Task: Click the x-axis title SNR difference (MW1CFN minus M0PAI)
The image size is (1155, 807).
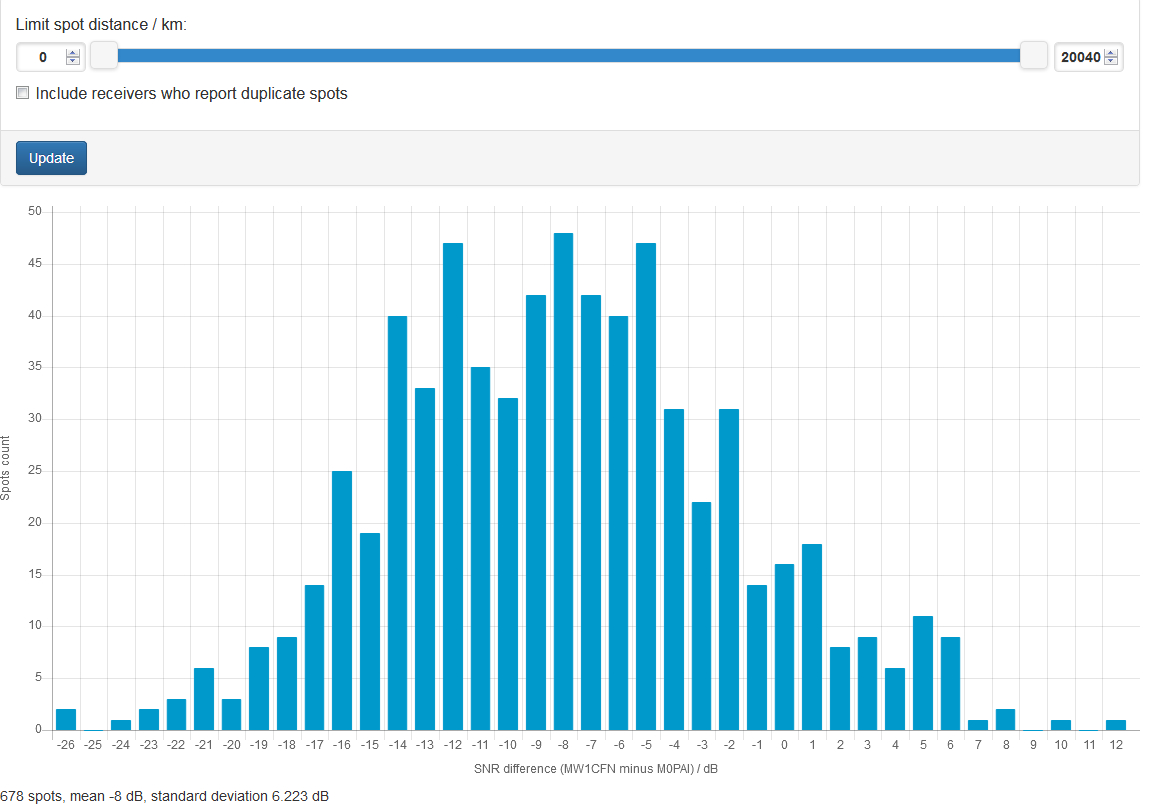Action: click(x=596, y=769)
